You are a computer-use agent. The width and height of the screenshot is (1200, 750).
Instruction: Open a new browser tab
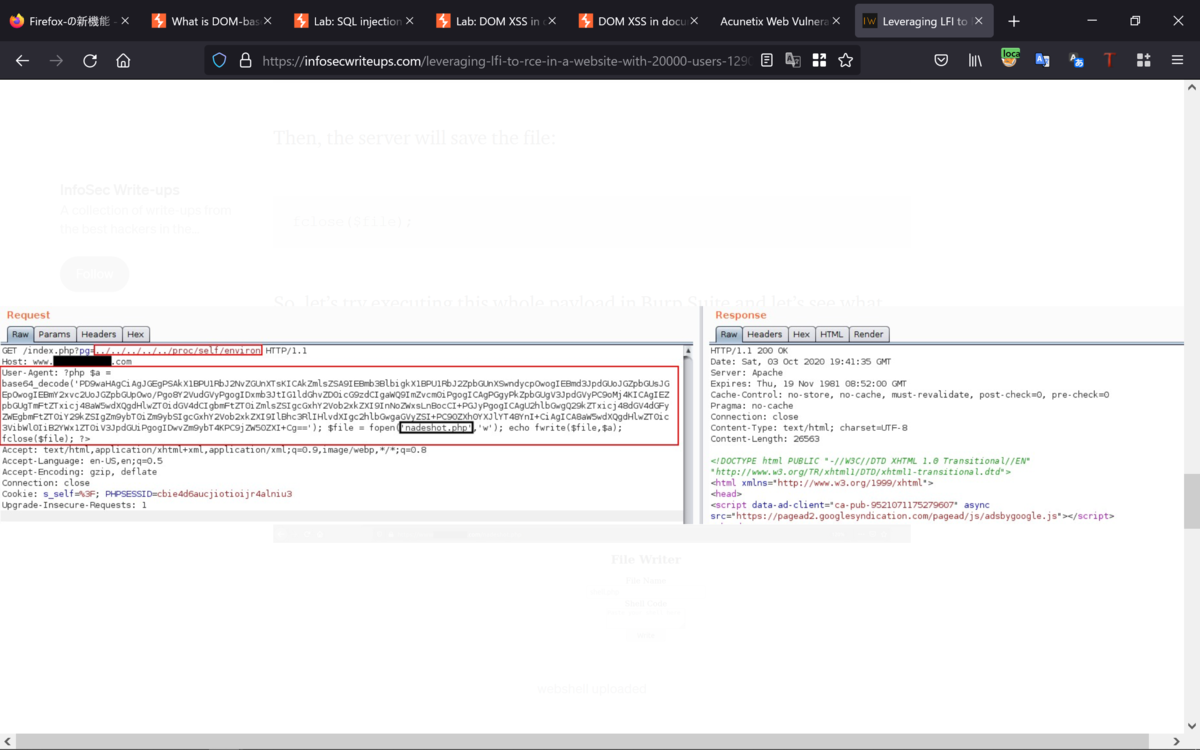1014,21
